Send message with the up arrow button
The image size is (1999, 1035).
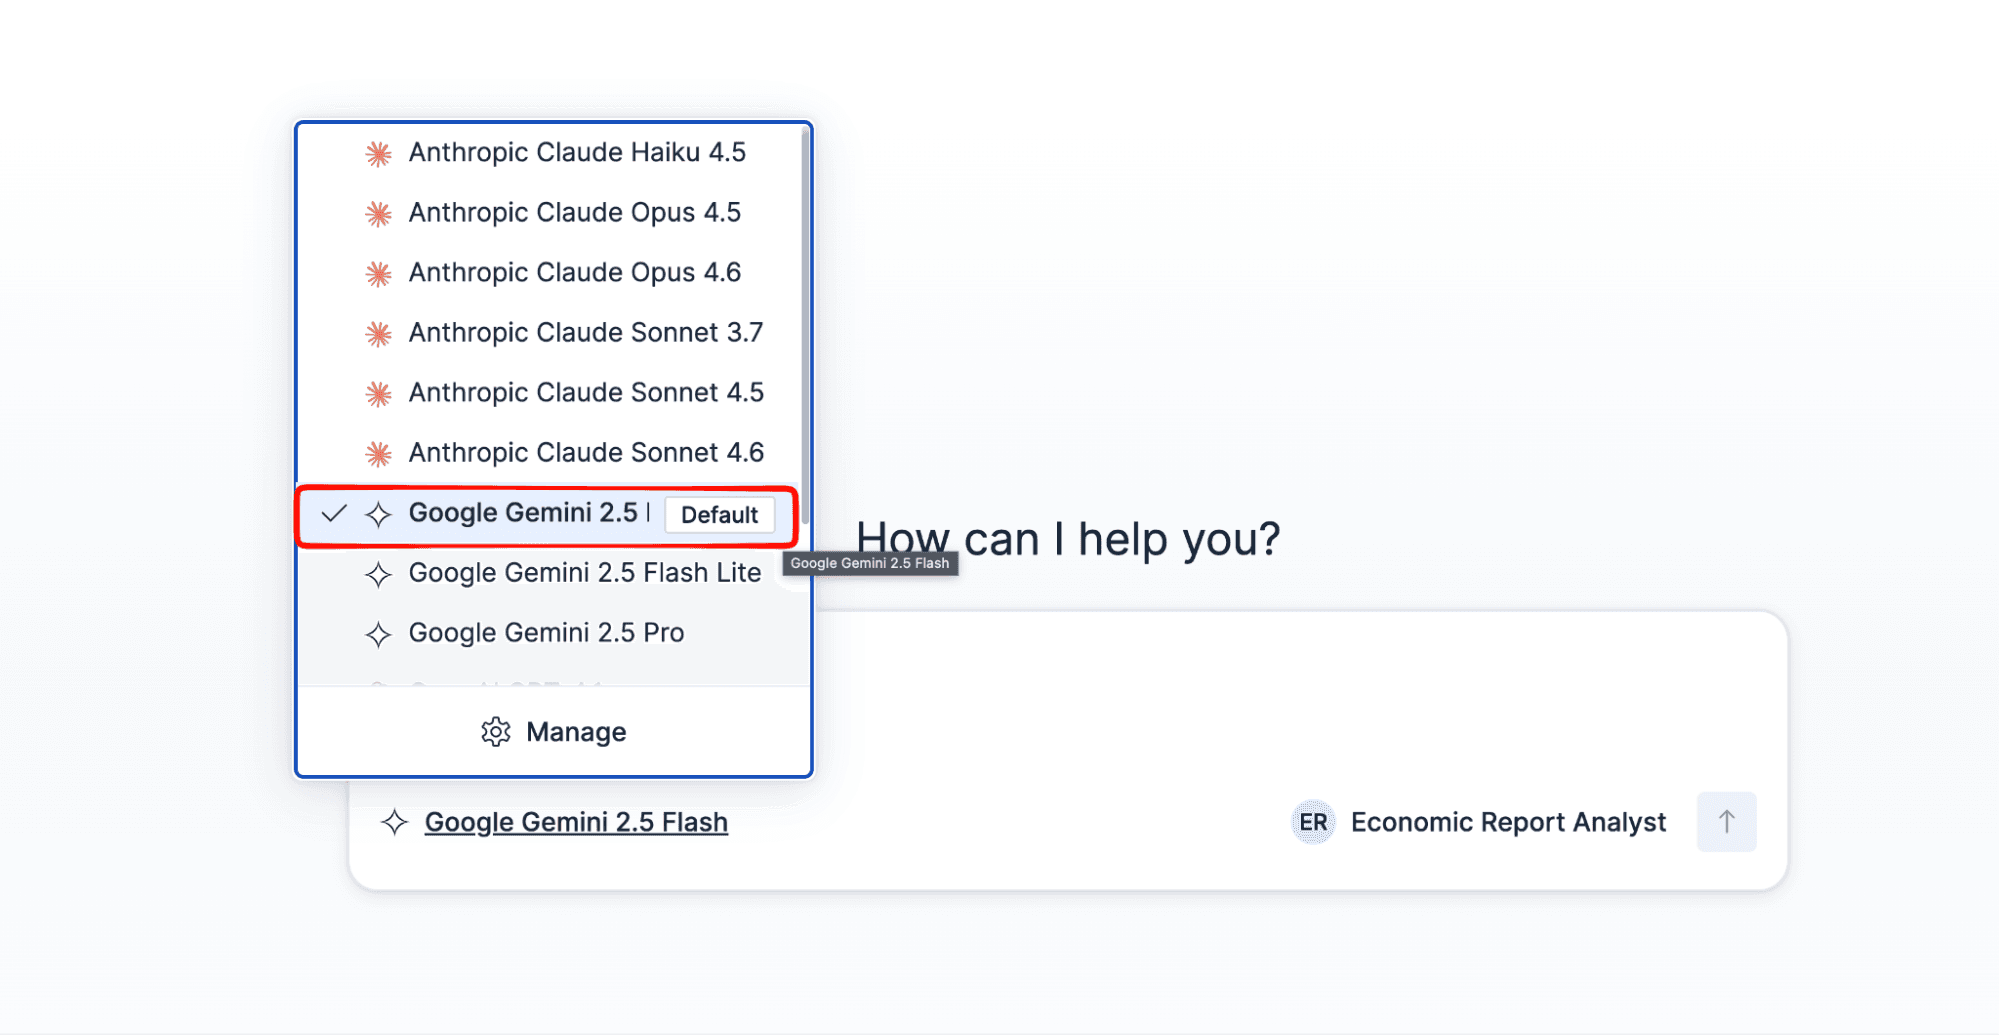[1726, 822]
